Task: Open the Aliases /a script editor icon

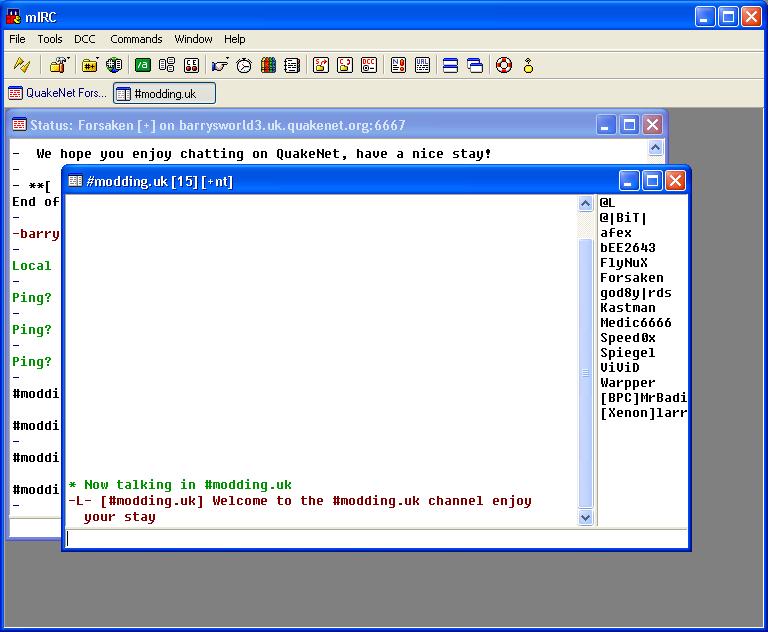Action: [143, 65]
